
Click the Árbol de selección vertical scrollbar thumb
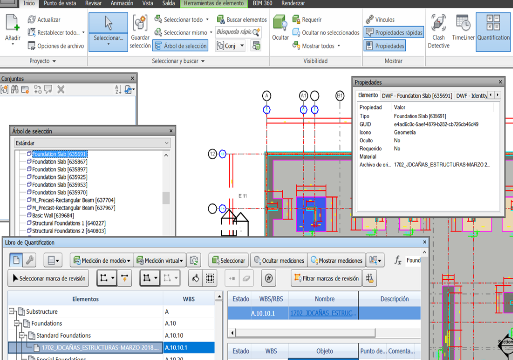point(166,198)
